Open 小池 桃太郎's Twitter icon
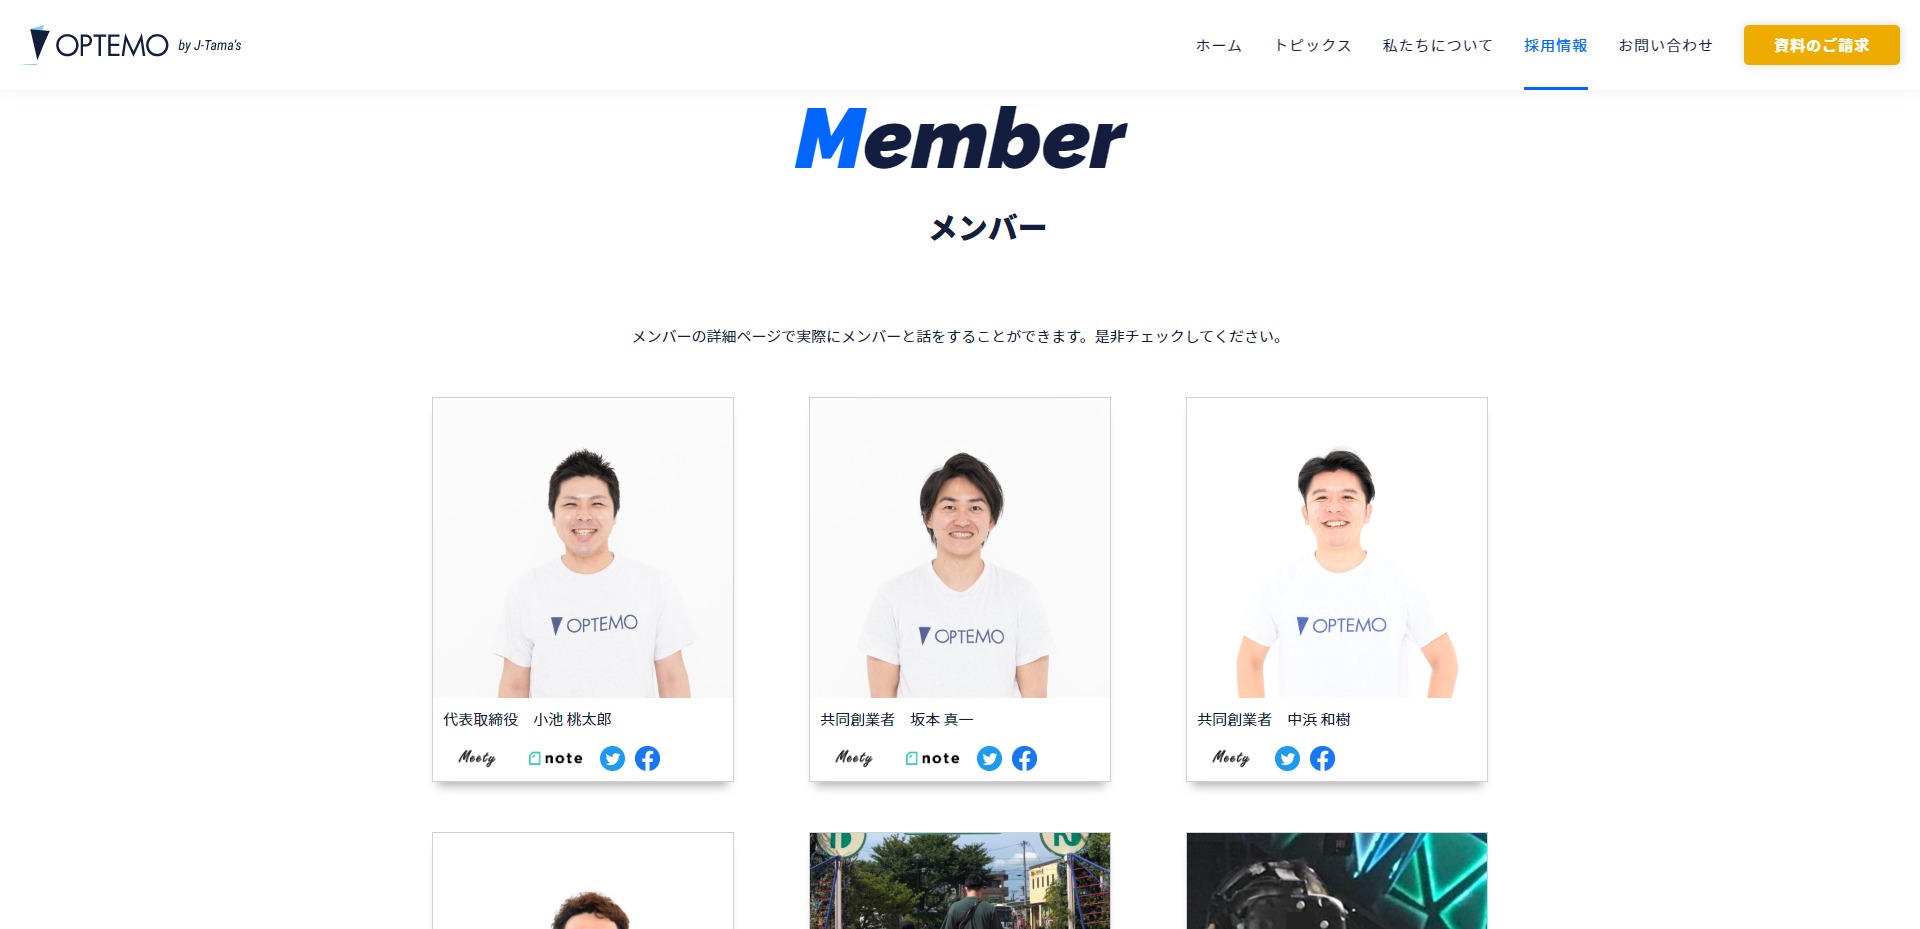 click(612, 759)
